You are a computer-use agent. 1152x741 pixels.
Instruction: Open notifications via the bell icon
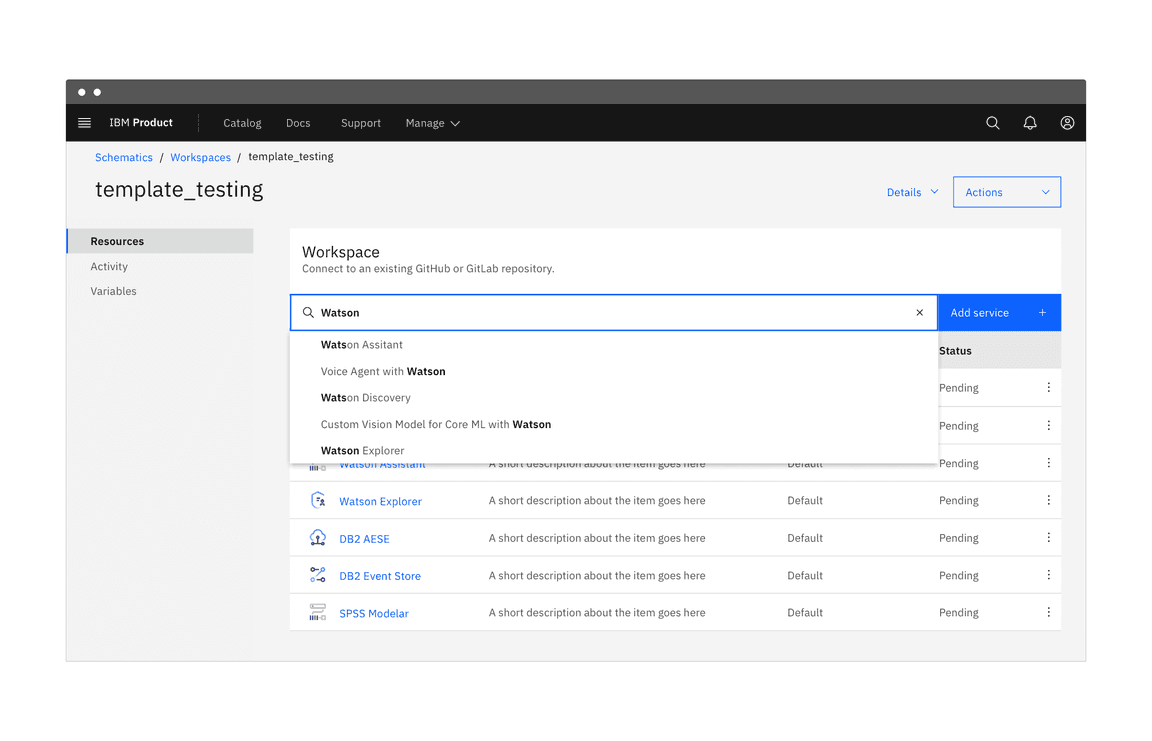click(1030, 122)
